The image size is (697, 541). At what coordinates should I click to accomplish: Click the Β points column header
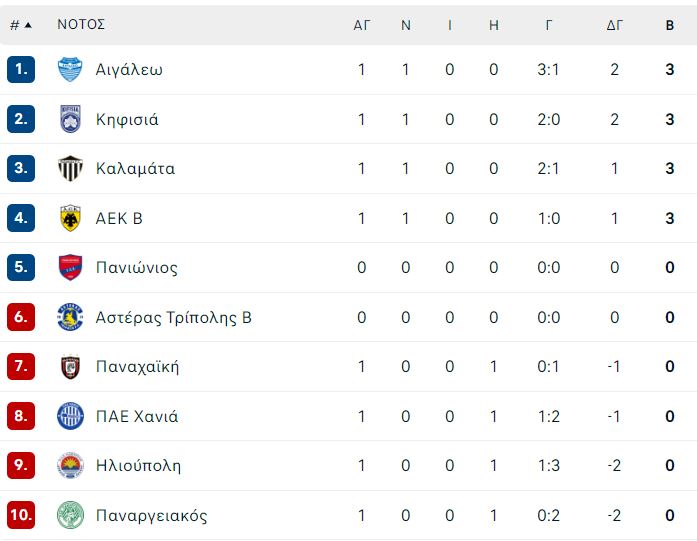pyautogui.click(x=669, y=25)
